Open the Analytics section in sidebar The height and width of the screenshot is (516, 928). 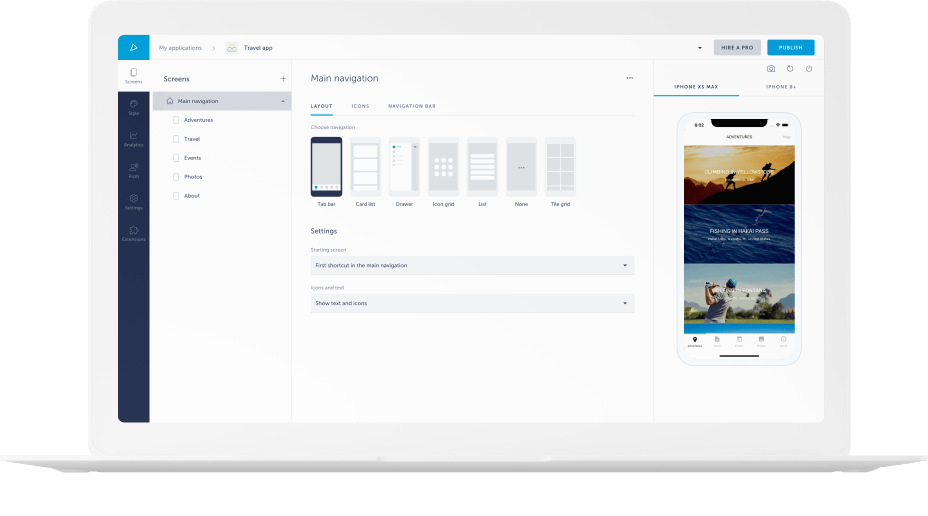coord(134,138)
